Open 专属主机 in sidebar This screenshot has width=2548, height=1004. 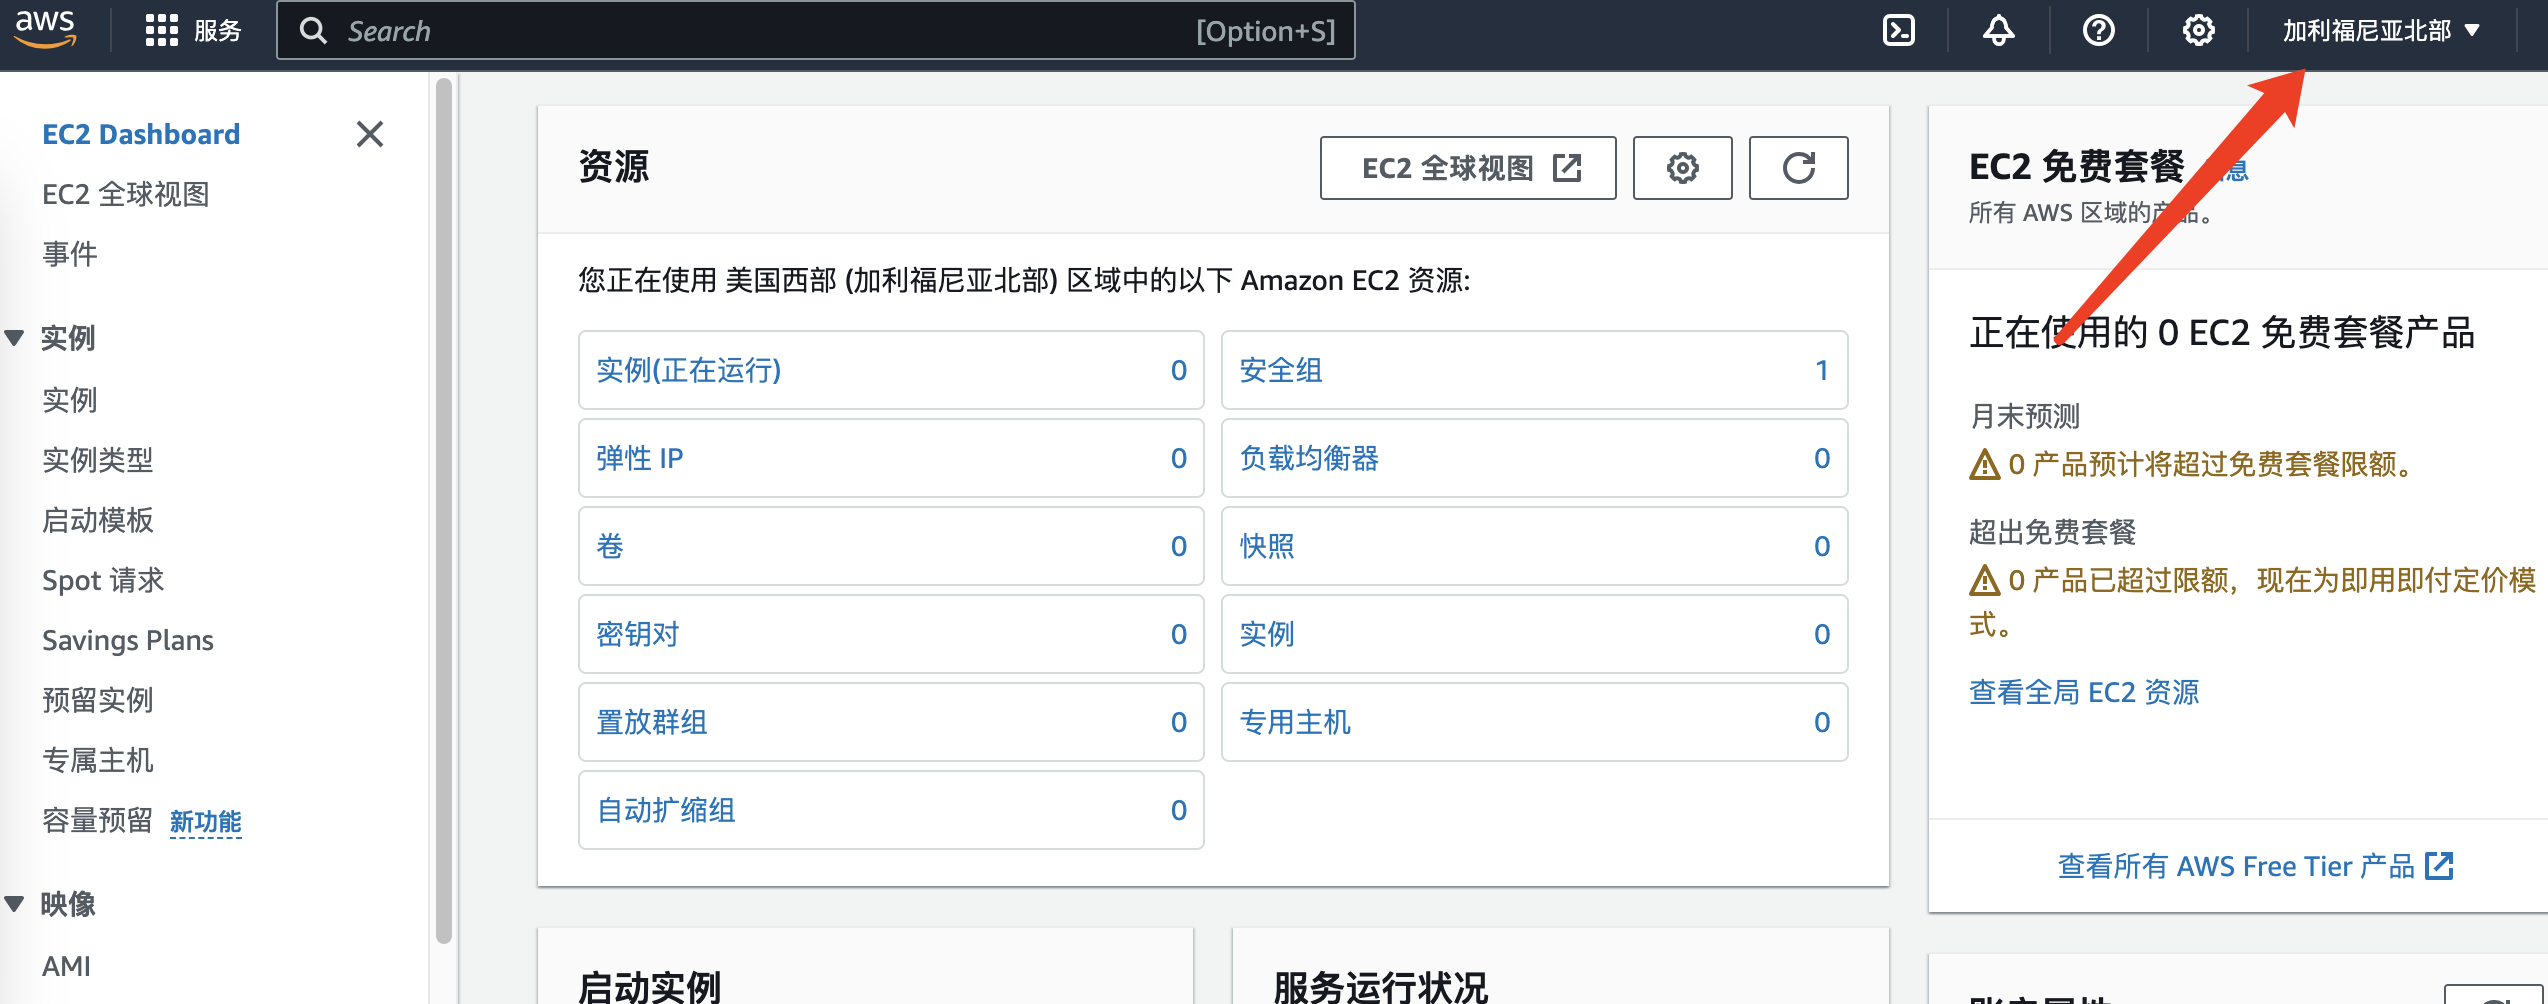(98, 760)
